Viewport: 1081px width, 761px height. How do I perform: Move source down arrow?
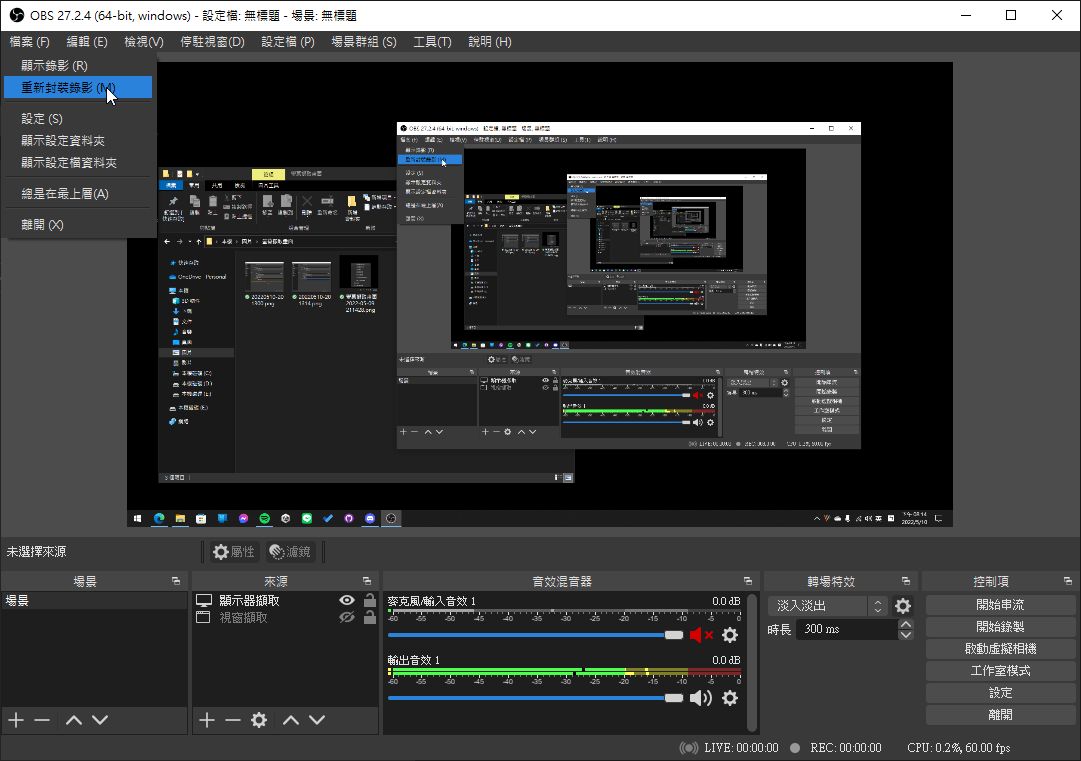[x=317, y=720]
